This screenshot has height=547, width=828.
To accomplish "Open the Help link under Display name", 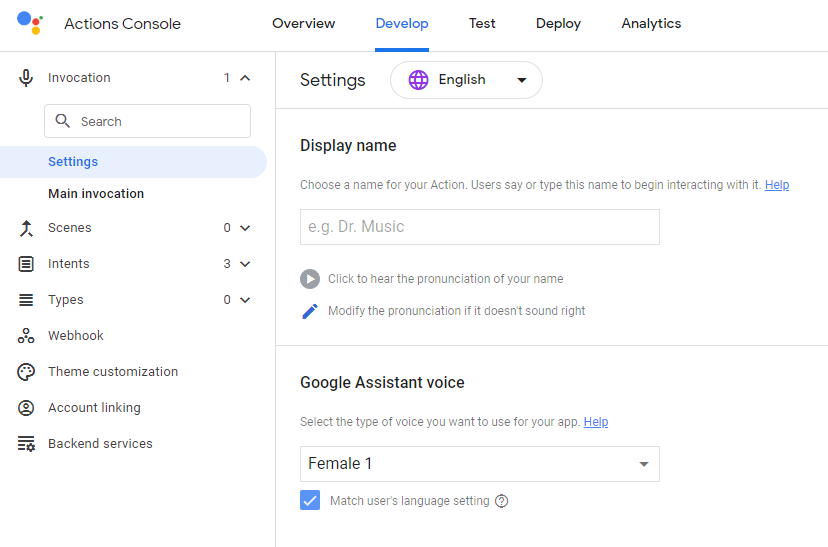I will pyautogui.click(x=777, y=185).
